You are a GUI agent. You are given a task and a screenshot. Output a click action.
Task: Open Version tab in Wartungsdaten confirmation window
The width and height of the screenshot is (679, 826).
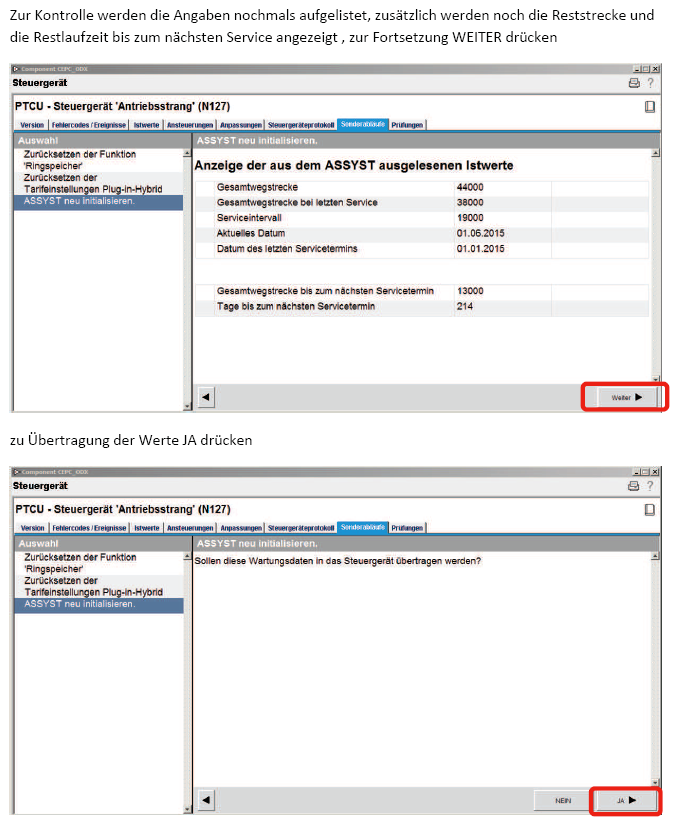pyautogui.click(x=32, y=528)
